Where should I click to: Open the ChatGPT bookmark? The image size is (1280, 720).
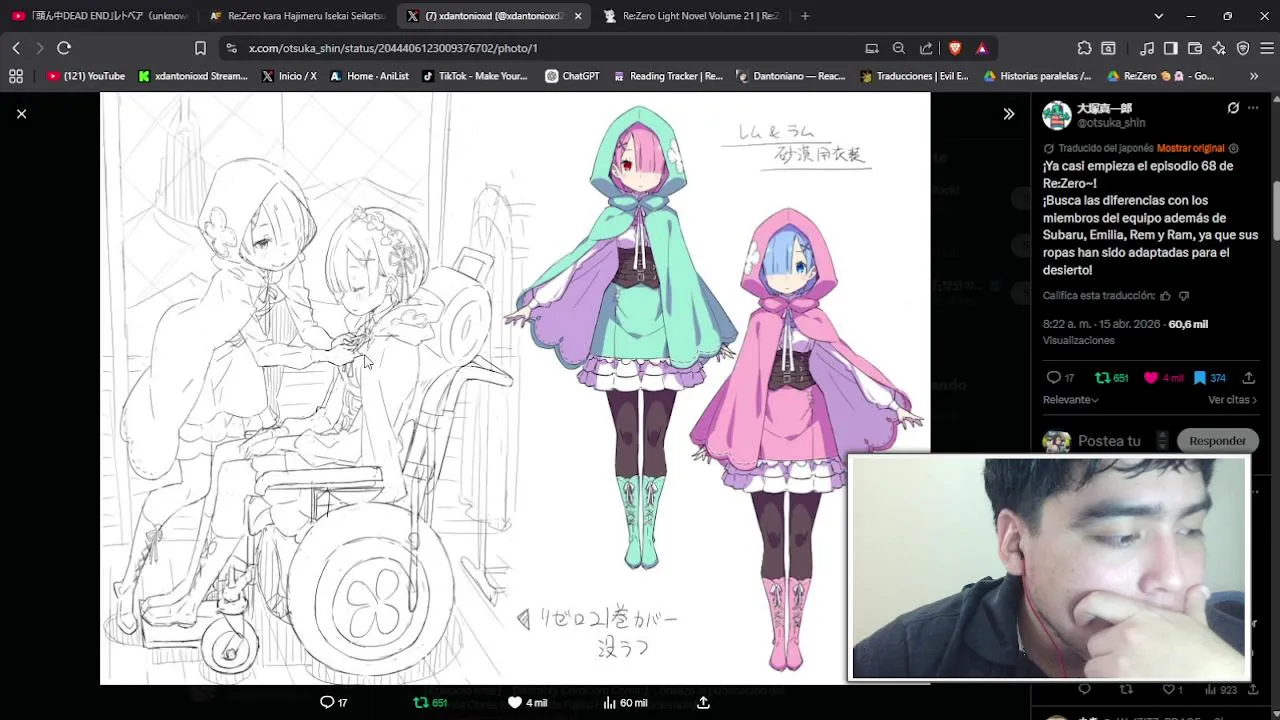(x=572, y=76)
